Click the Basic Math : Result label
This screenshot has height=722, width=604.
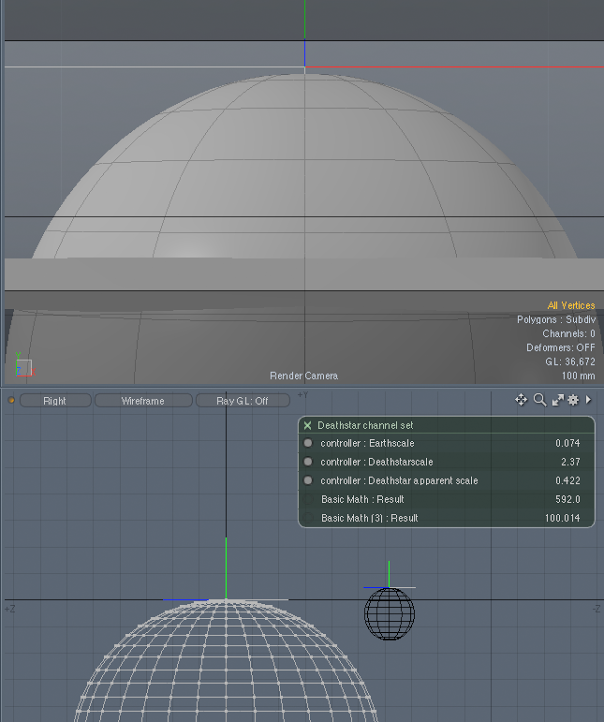(x=362, y=499)
